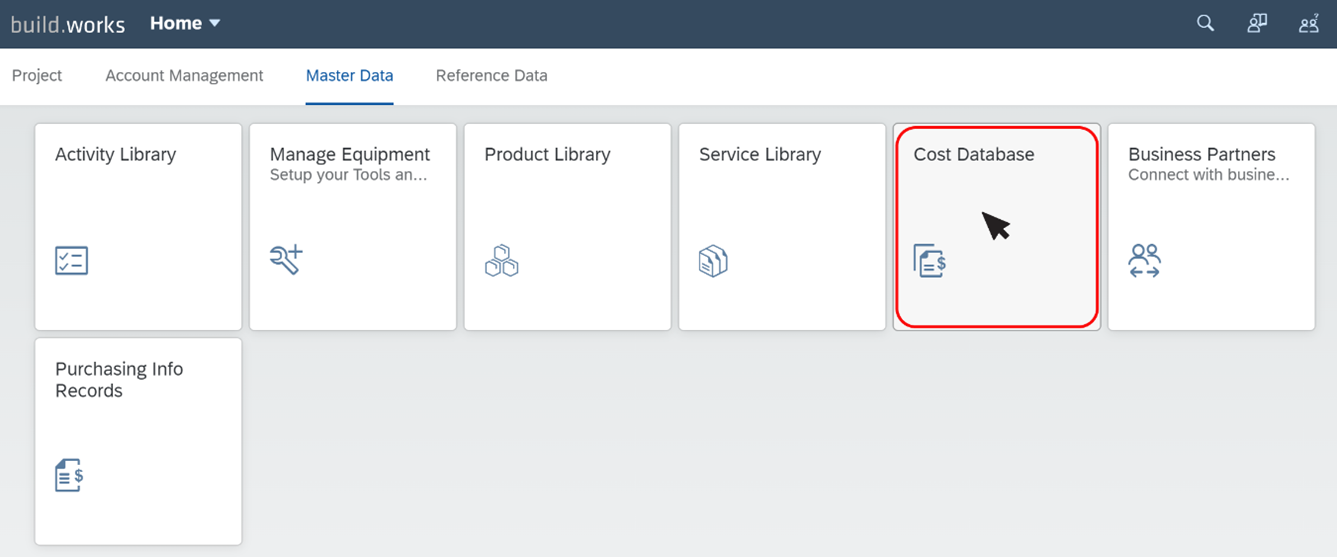
Task: Click the Business Partners people icon
Action: pyautogui.click(x=1144, y=260)
